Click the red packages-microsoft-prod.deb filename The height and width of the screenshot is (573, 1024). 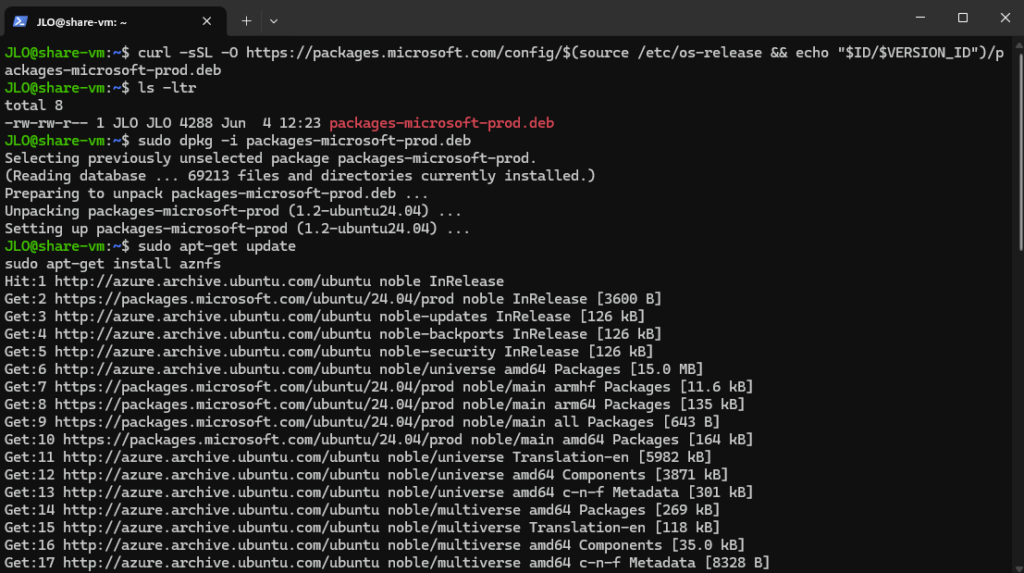(x=441, y=123)
